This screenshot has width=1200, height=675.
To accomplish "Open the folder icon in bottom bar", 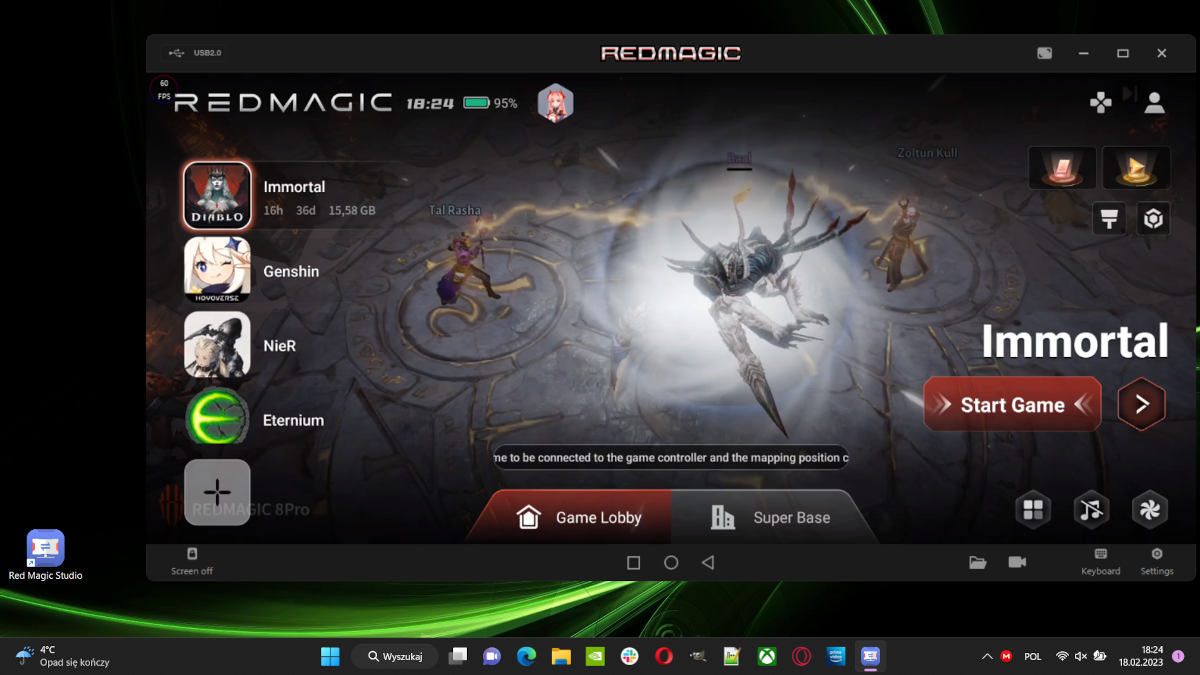I will tap(978, 562).
